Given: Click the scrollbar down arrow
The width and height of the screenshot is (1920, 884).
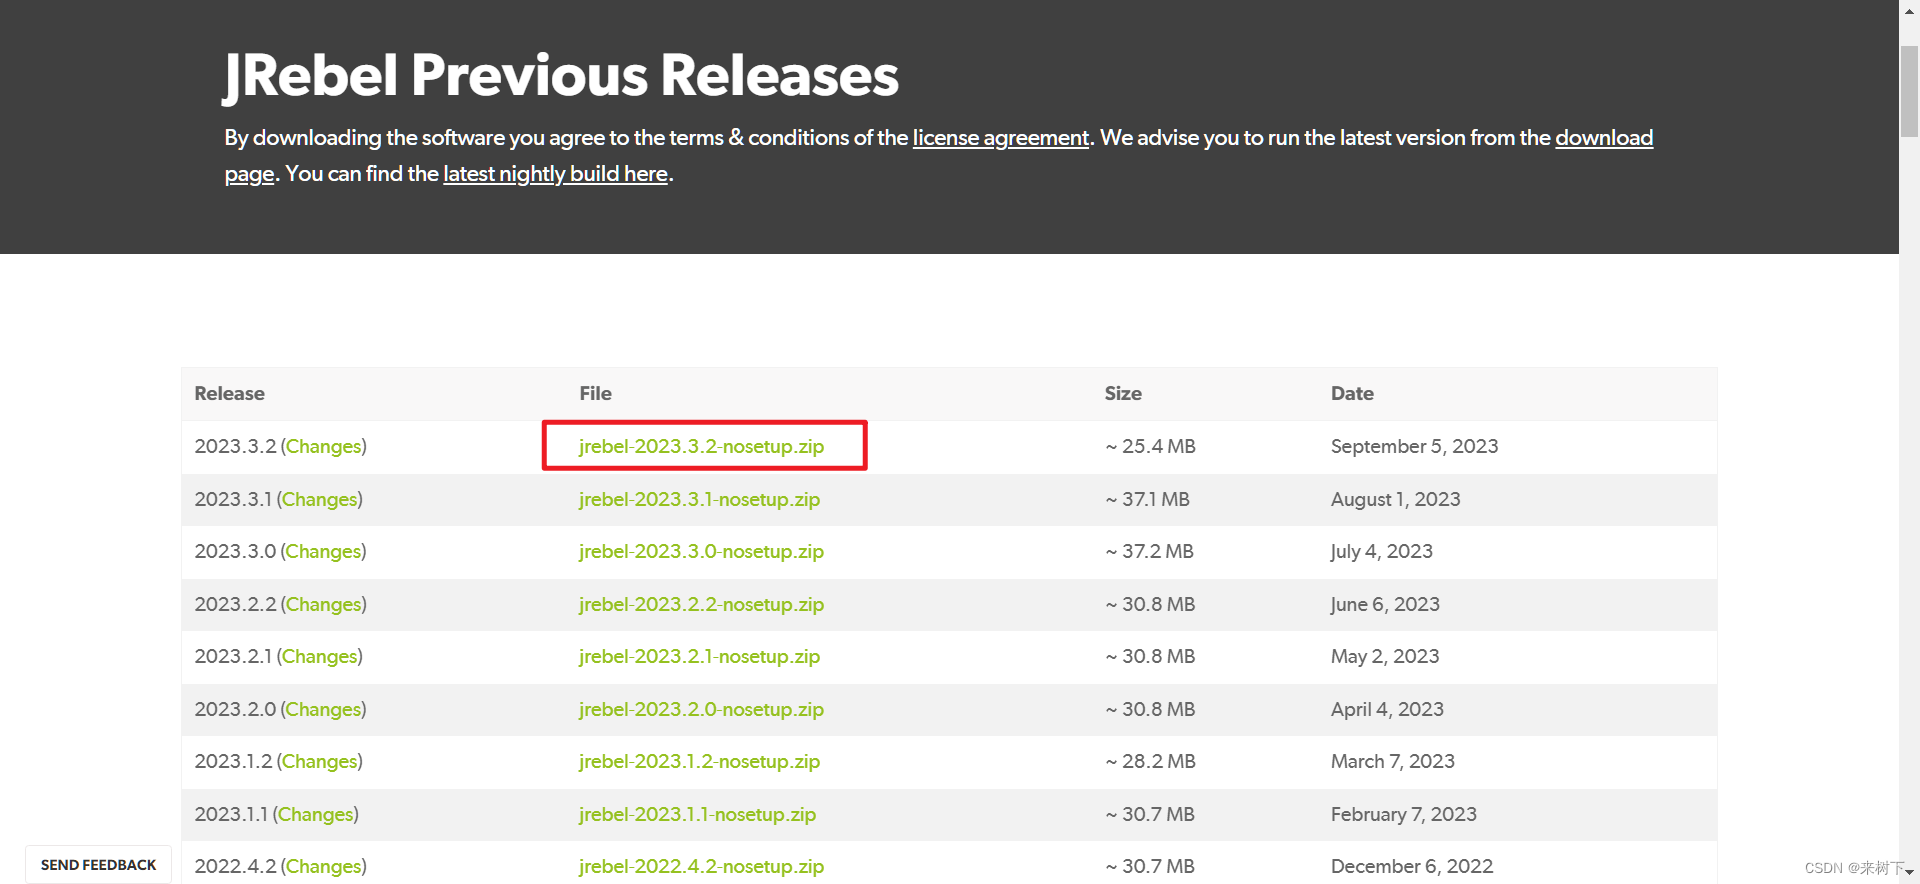Looking at the screenshot, I should [1909, 873].
